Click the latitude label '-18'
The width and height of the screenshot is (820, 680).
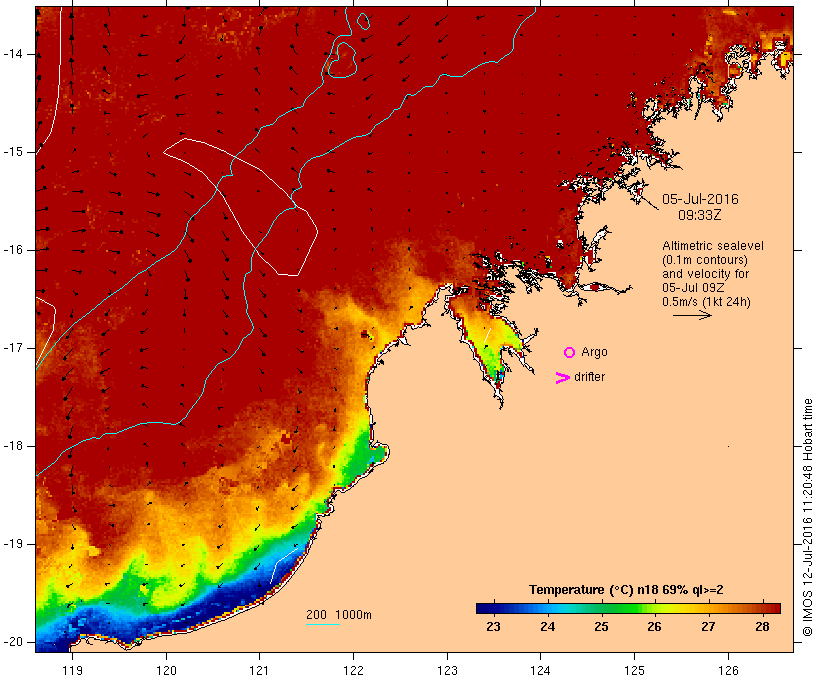pos(13,446)
